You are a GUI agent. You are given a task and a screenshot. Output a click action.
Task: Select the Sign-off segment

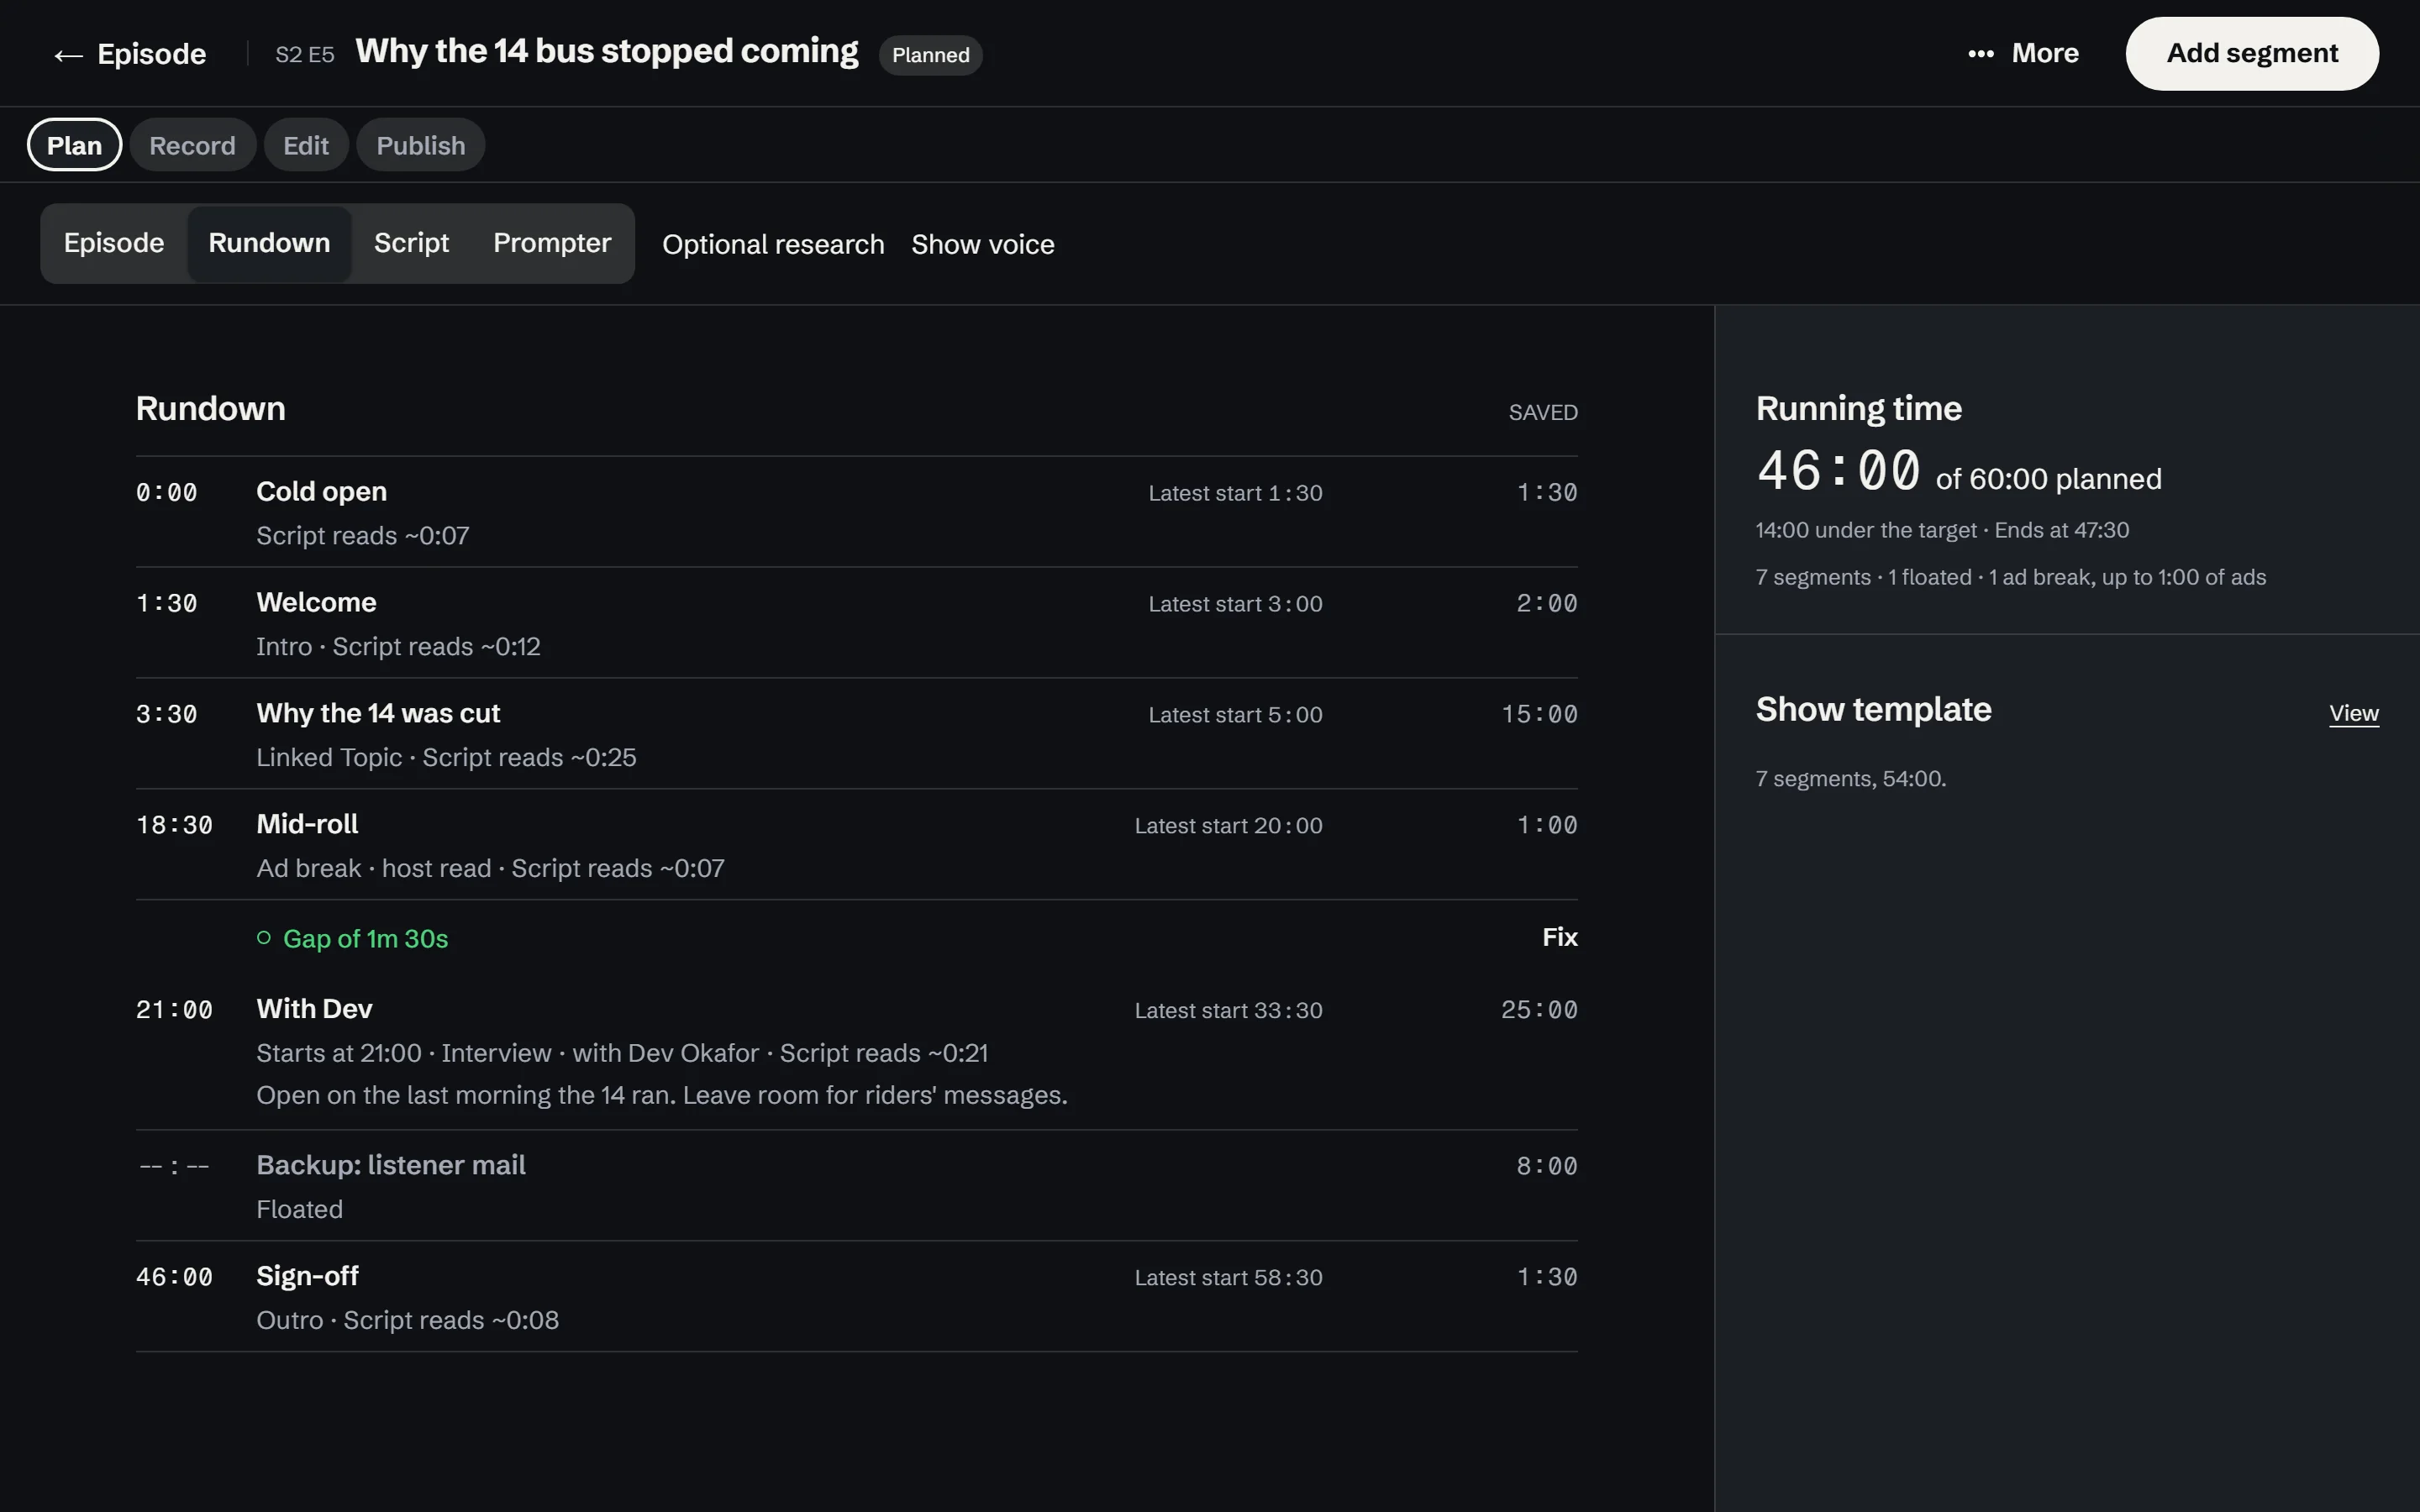point(857,1297)
